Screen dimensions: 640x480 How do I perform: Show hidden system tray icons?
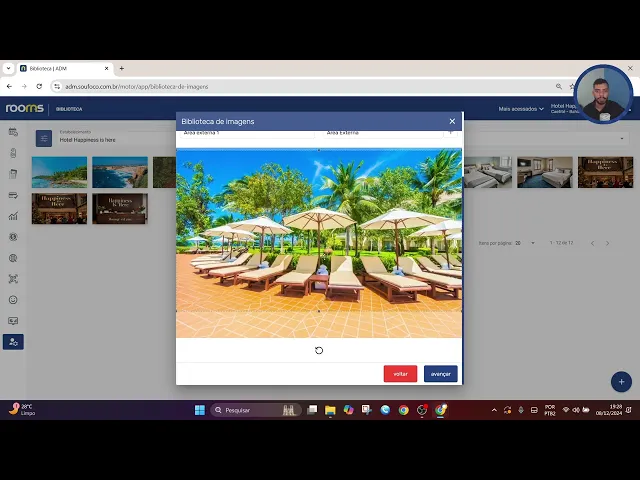pos(494,410)
